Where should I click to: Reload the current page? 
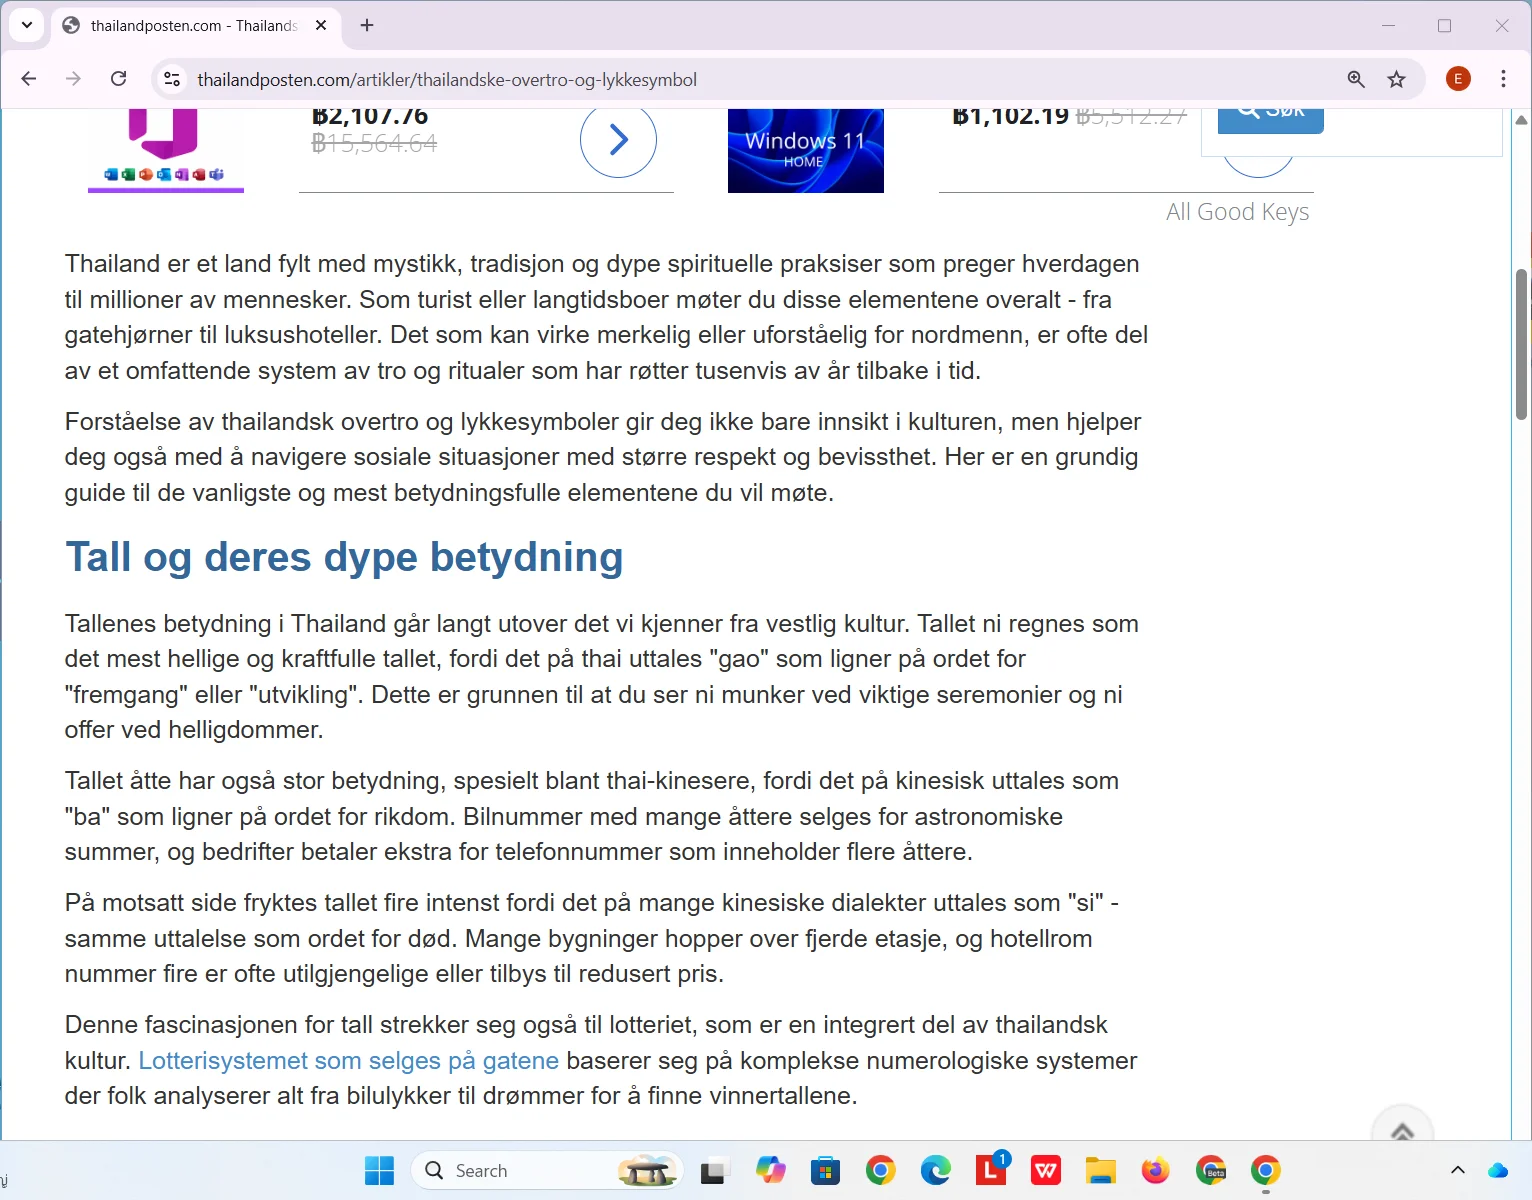(x=118, y=79)
